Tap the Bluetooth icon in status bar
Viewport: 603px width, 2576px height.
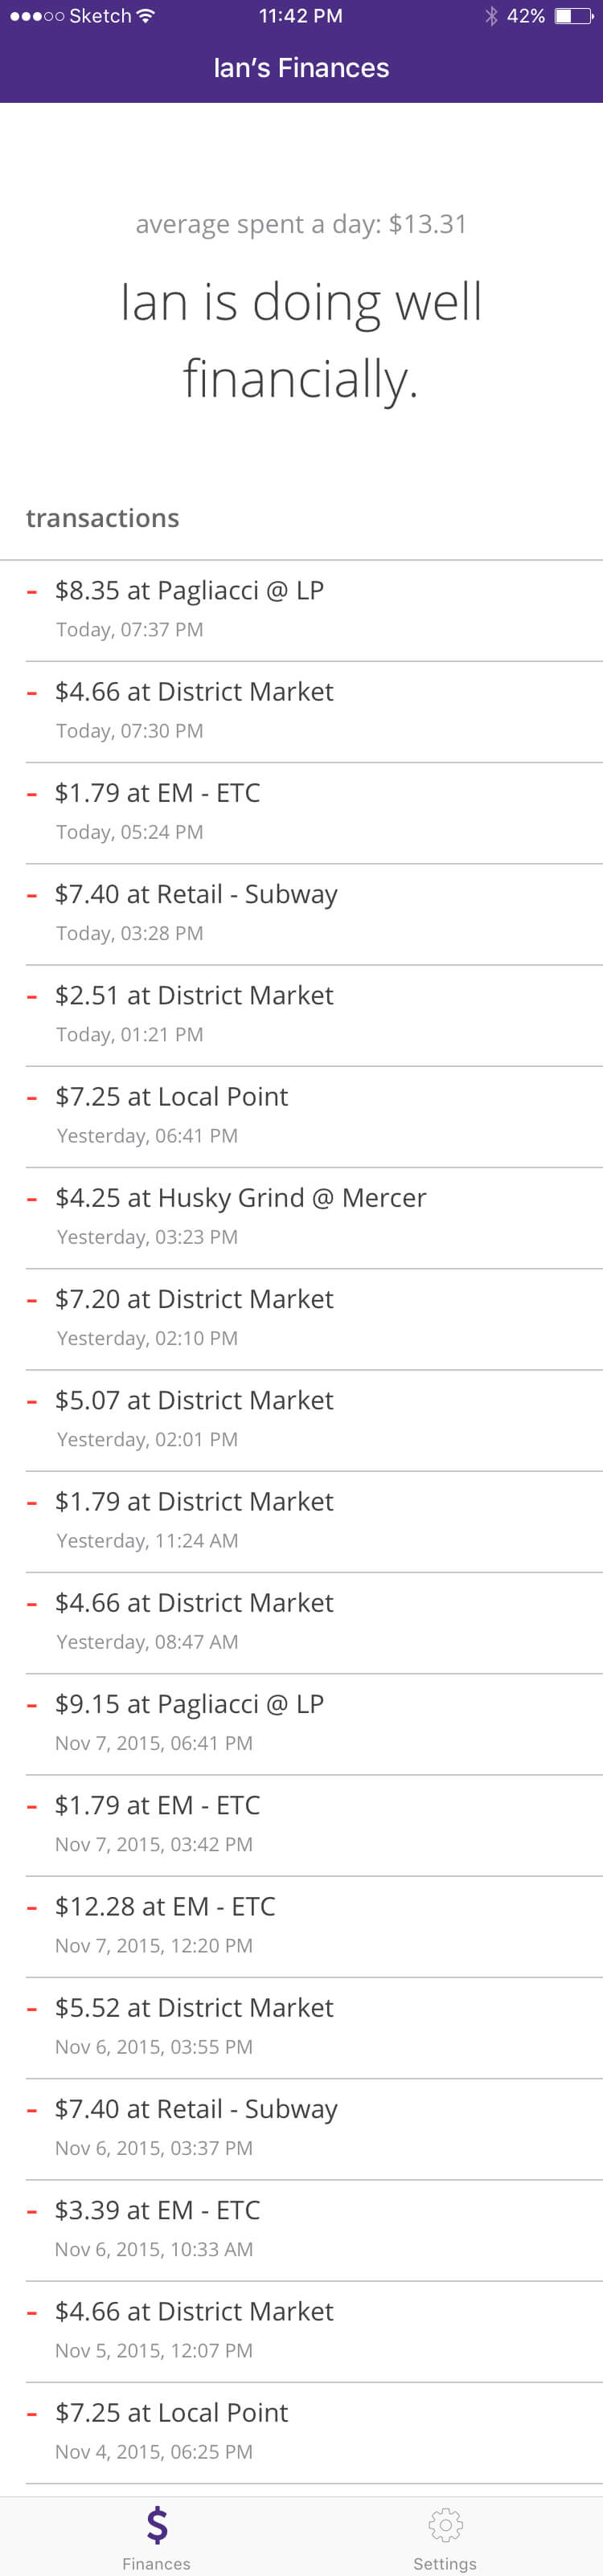pos(491,16)
